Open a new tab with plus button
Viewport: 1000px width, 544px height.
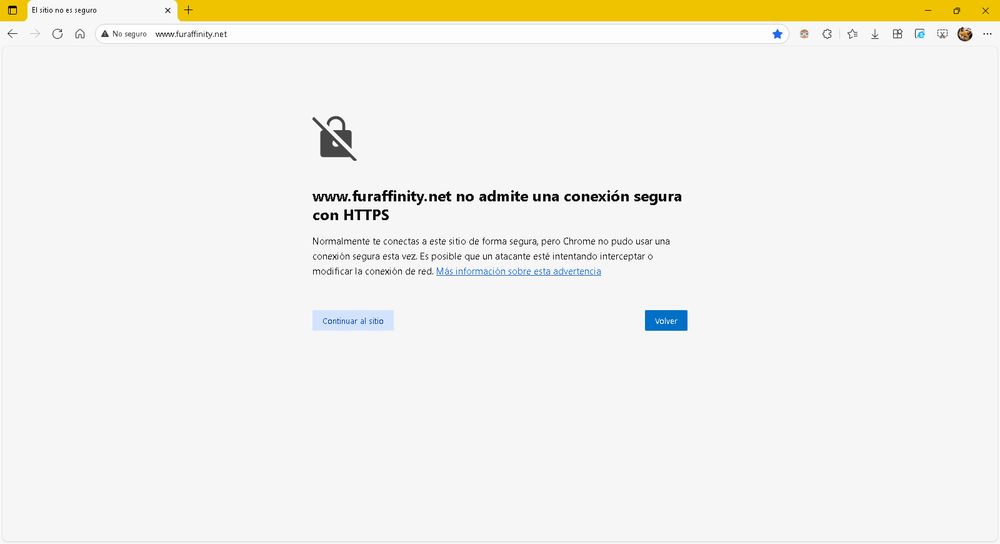pyautogui.click(x=188, y=10)
